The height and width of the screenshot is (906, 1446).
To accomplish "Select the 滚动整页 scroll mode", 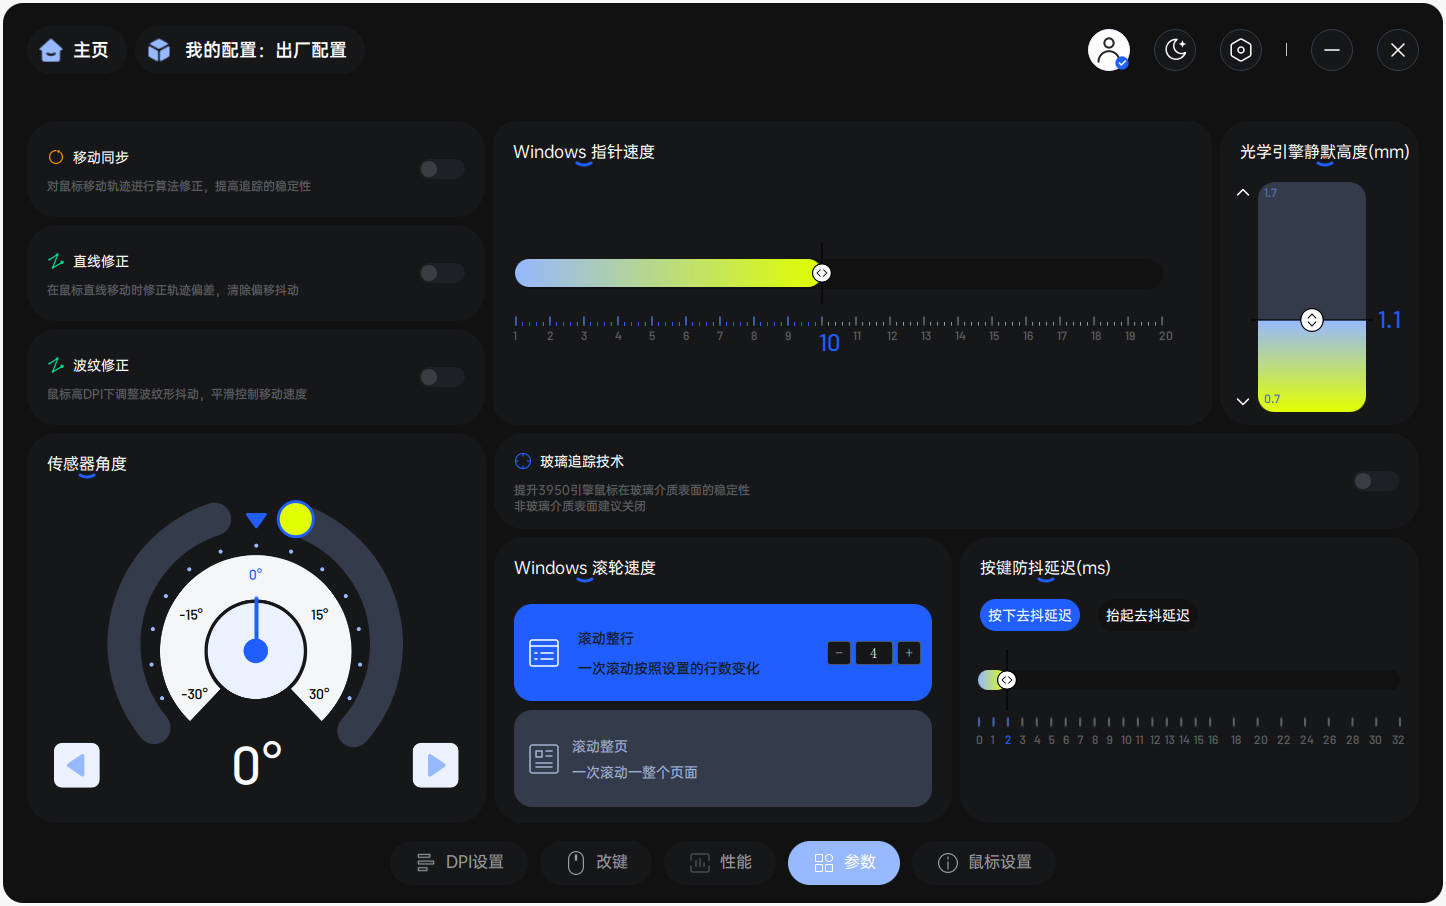I will [x=722, y=758].
